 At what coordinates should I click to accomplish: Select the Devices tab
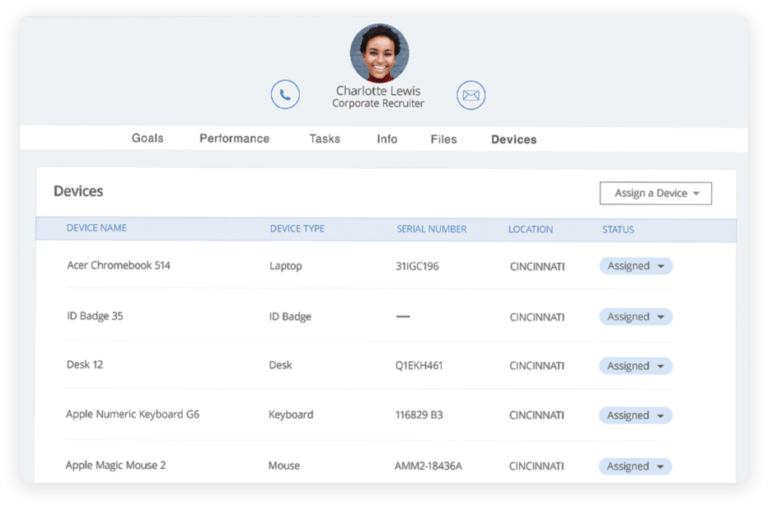(x=513, y=139)
